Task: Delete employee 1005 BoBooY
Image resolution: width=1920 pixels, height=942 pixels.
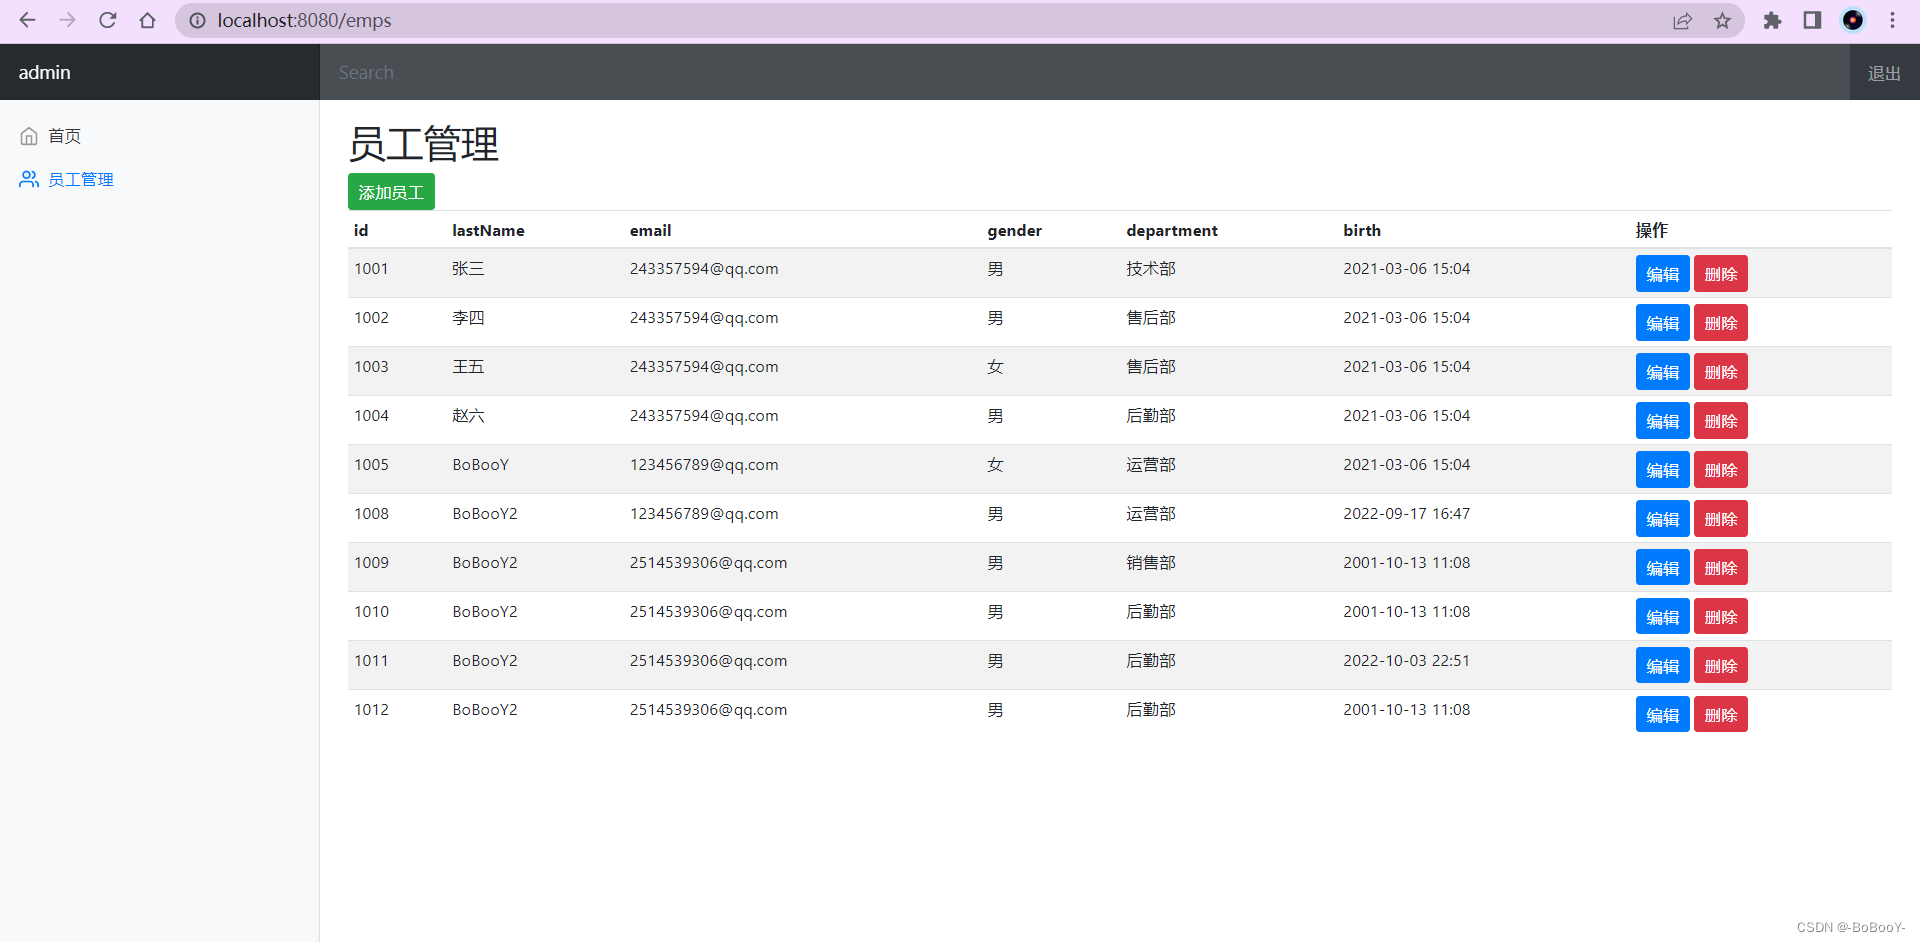Action: (x=1720, y=470)
